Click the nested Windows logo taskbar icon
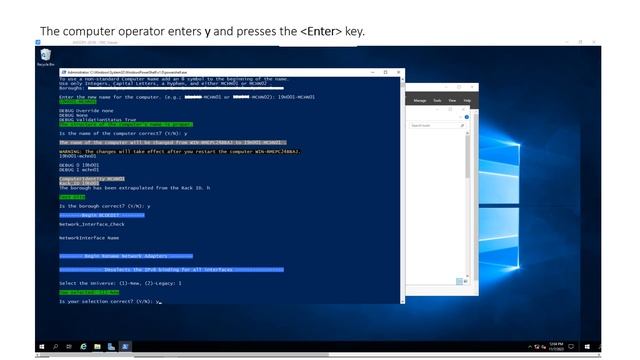Viewport: 640px width, 360px height. tap(587, 347)
